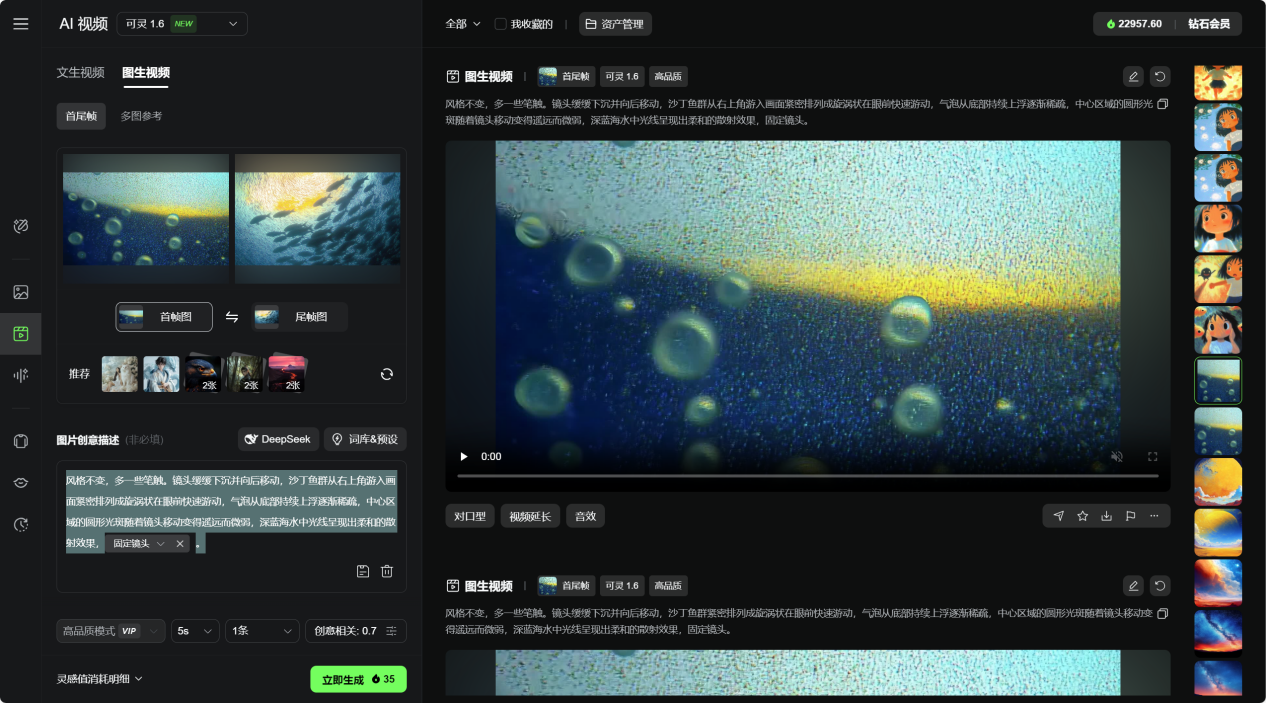Image resolution: width=1266 pixels, height=703 pixels.
Task: Delete the prompt text with trash icon
Action: (x=387, y=571)
